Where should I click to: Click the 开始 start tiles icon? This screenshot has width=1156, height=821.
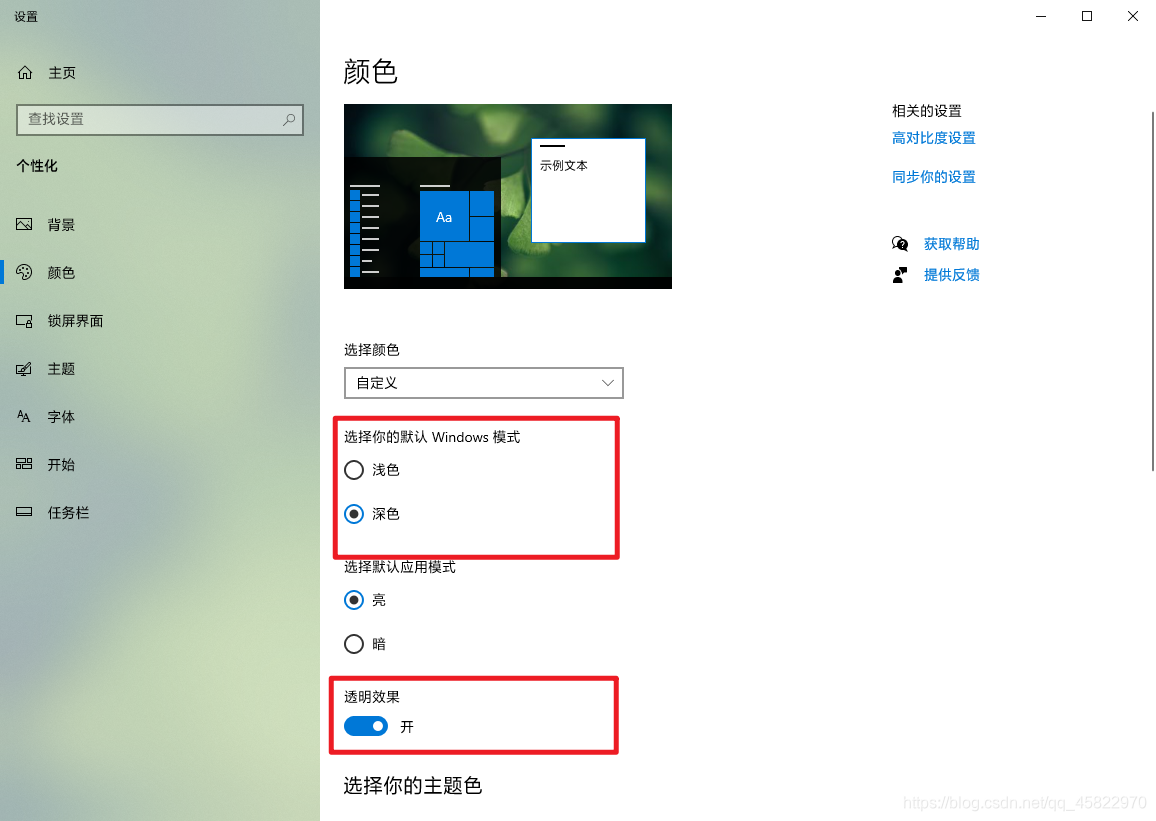pos(24,464)
